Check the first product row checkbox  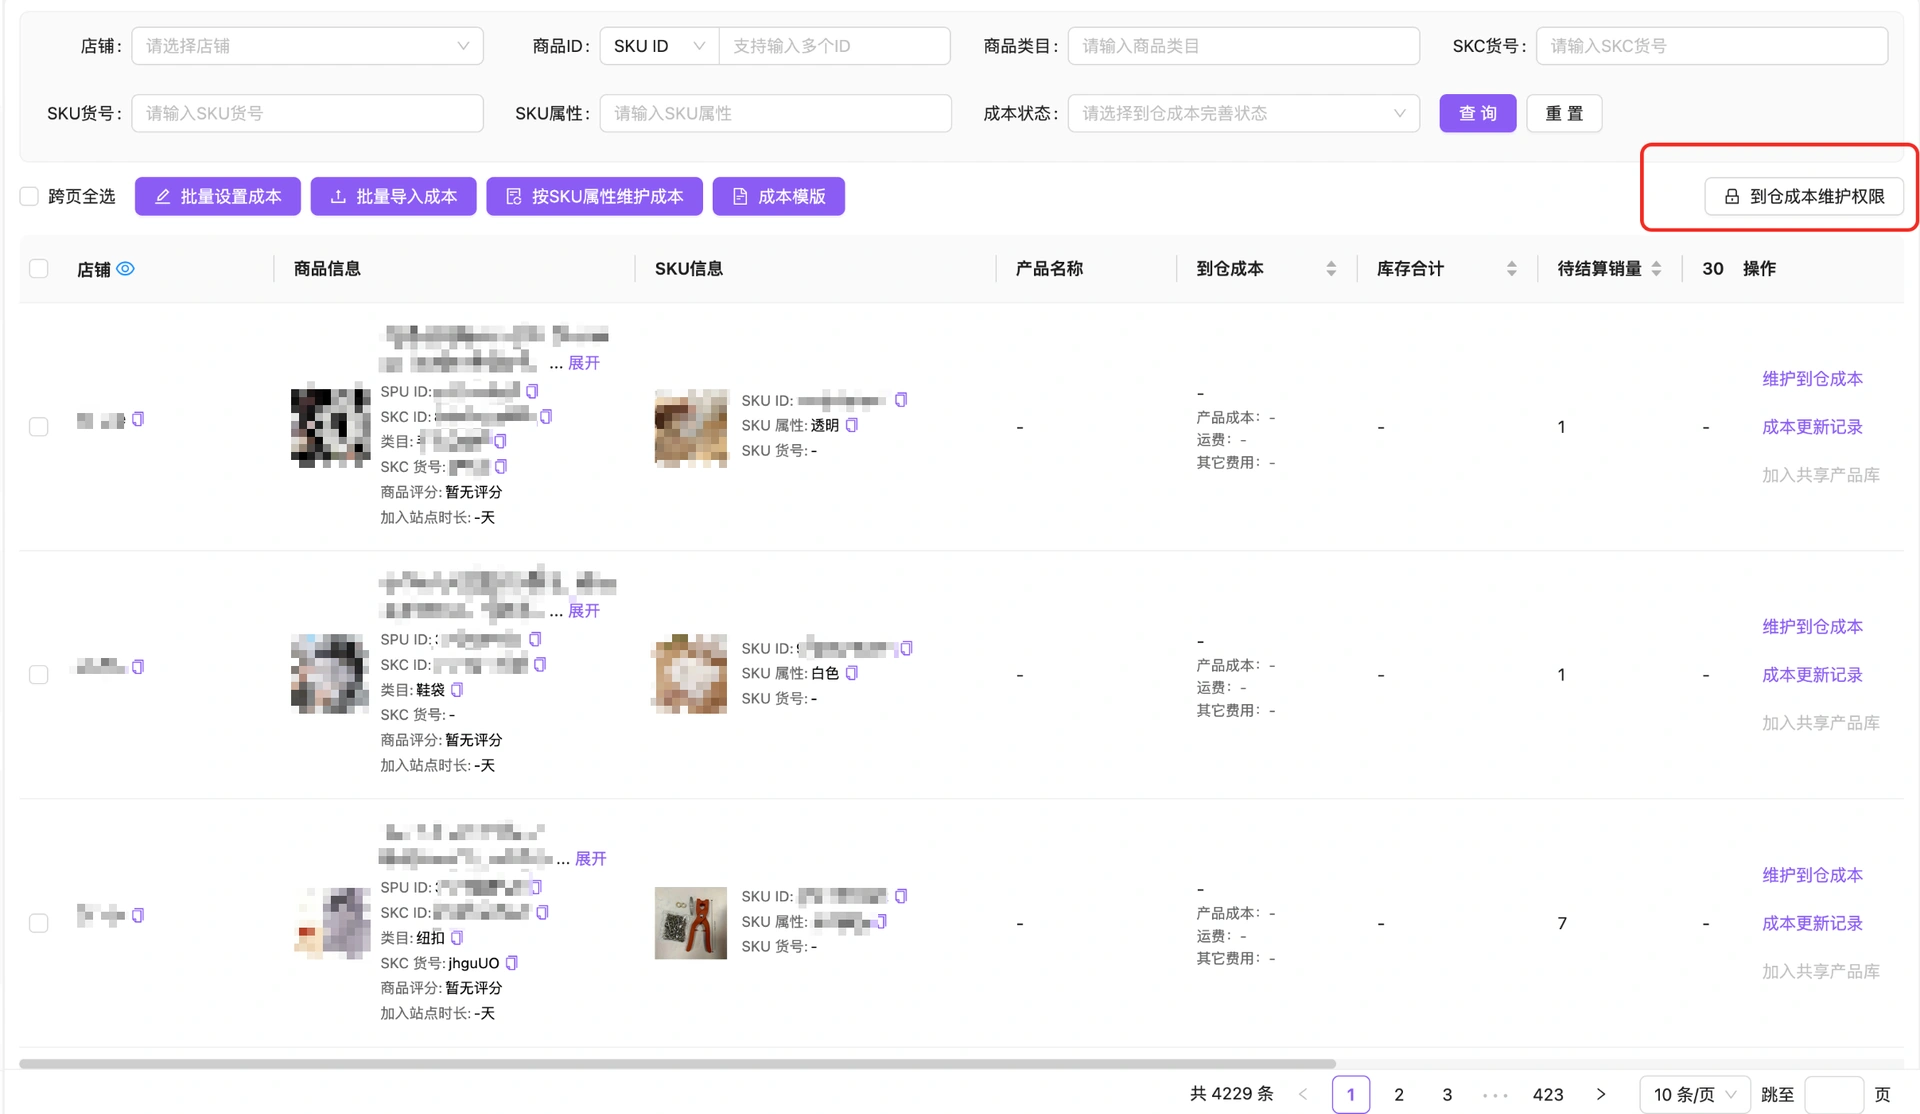tap(39, 427)
